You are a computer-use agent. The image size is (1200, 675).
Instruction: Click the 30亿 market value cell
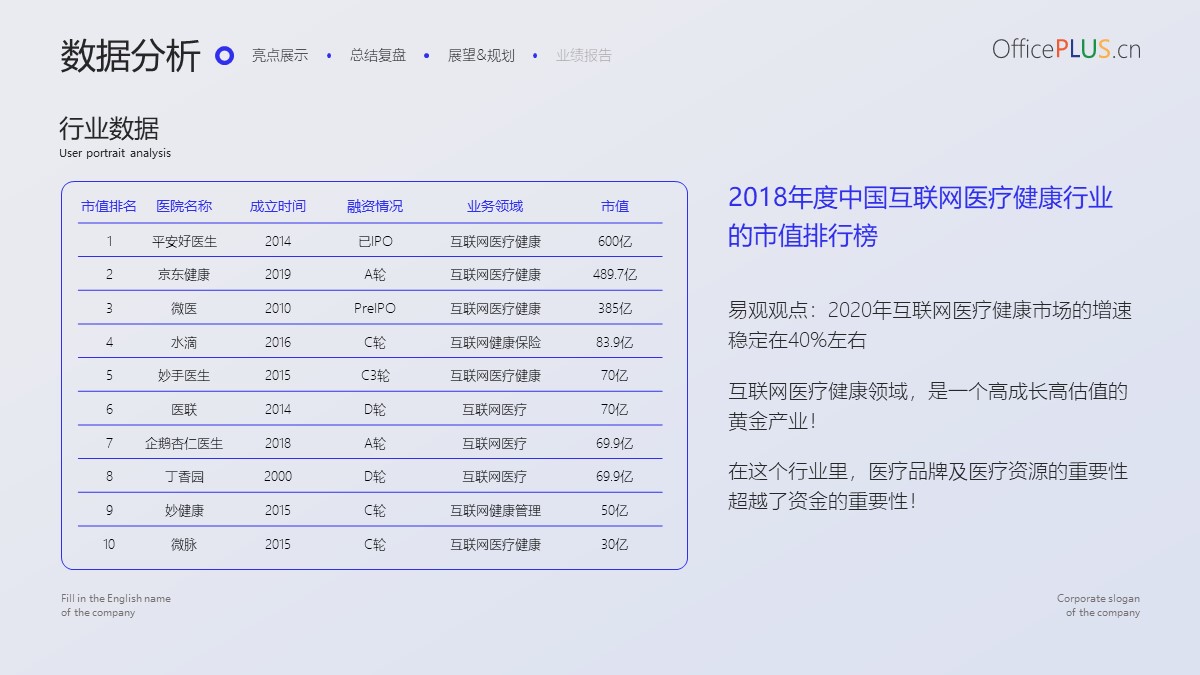(x=615, y=544)
